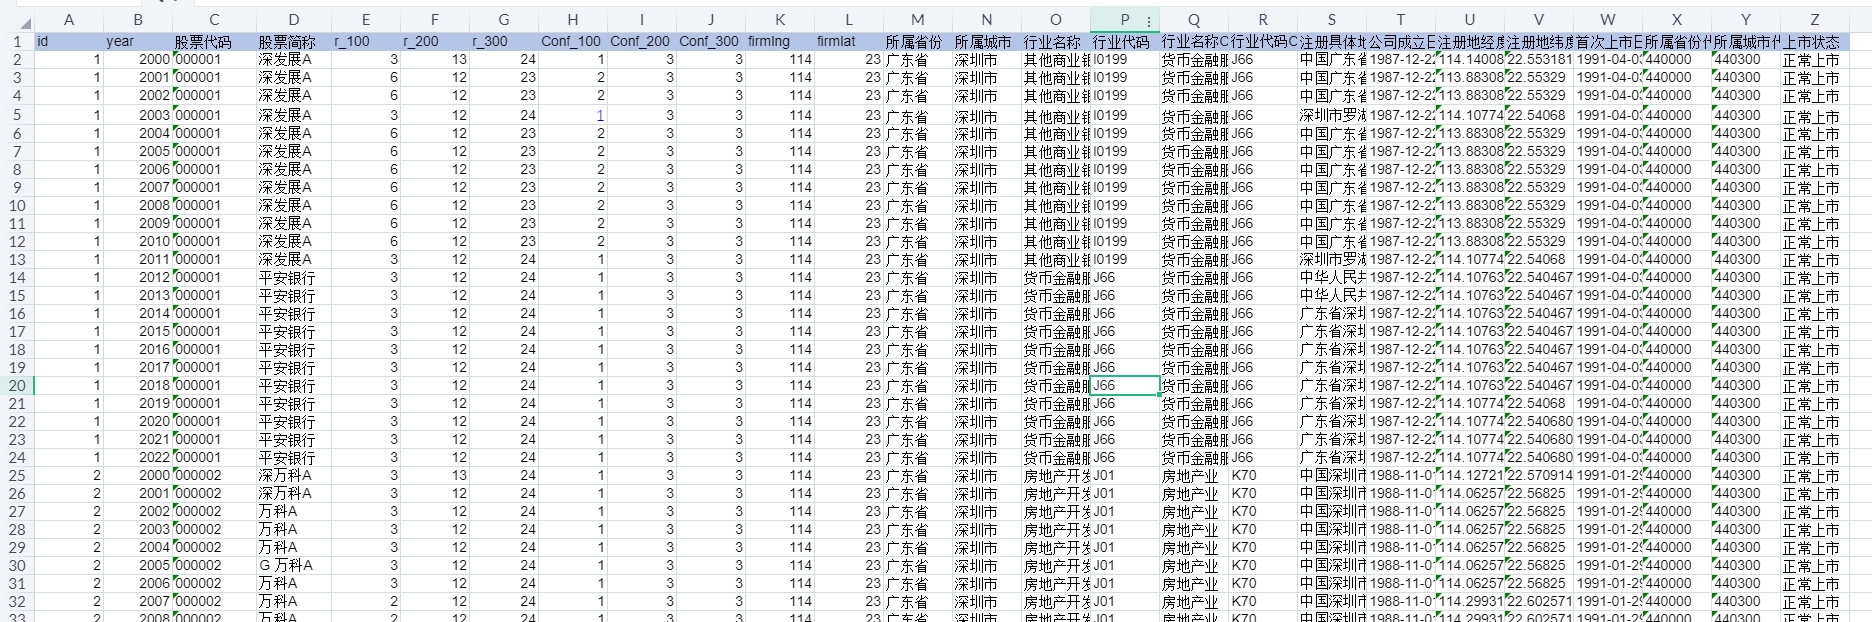Select longitude cell 114.14008

[1470, 60]
